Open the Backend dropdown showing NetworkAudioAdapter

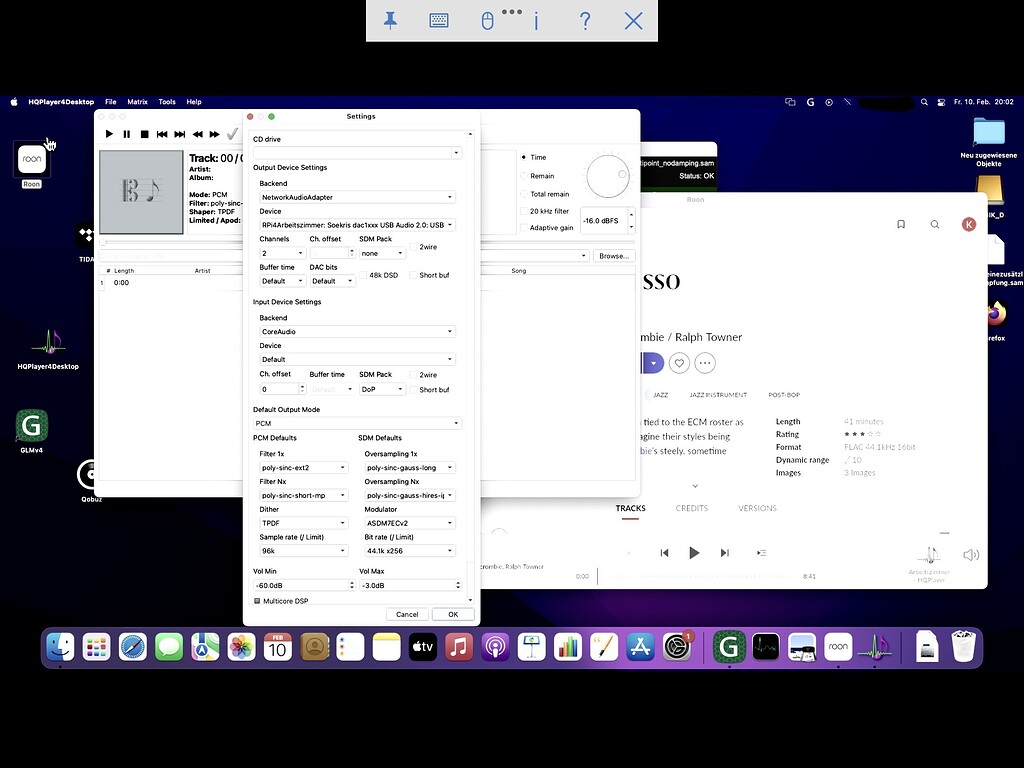(357, 197)
